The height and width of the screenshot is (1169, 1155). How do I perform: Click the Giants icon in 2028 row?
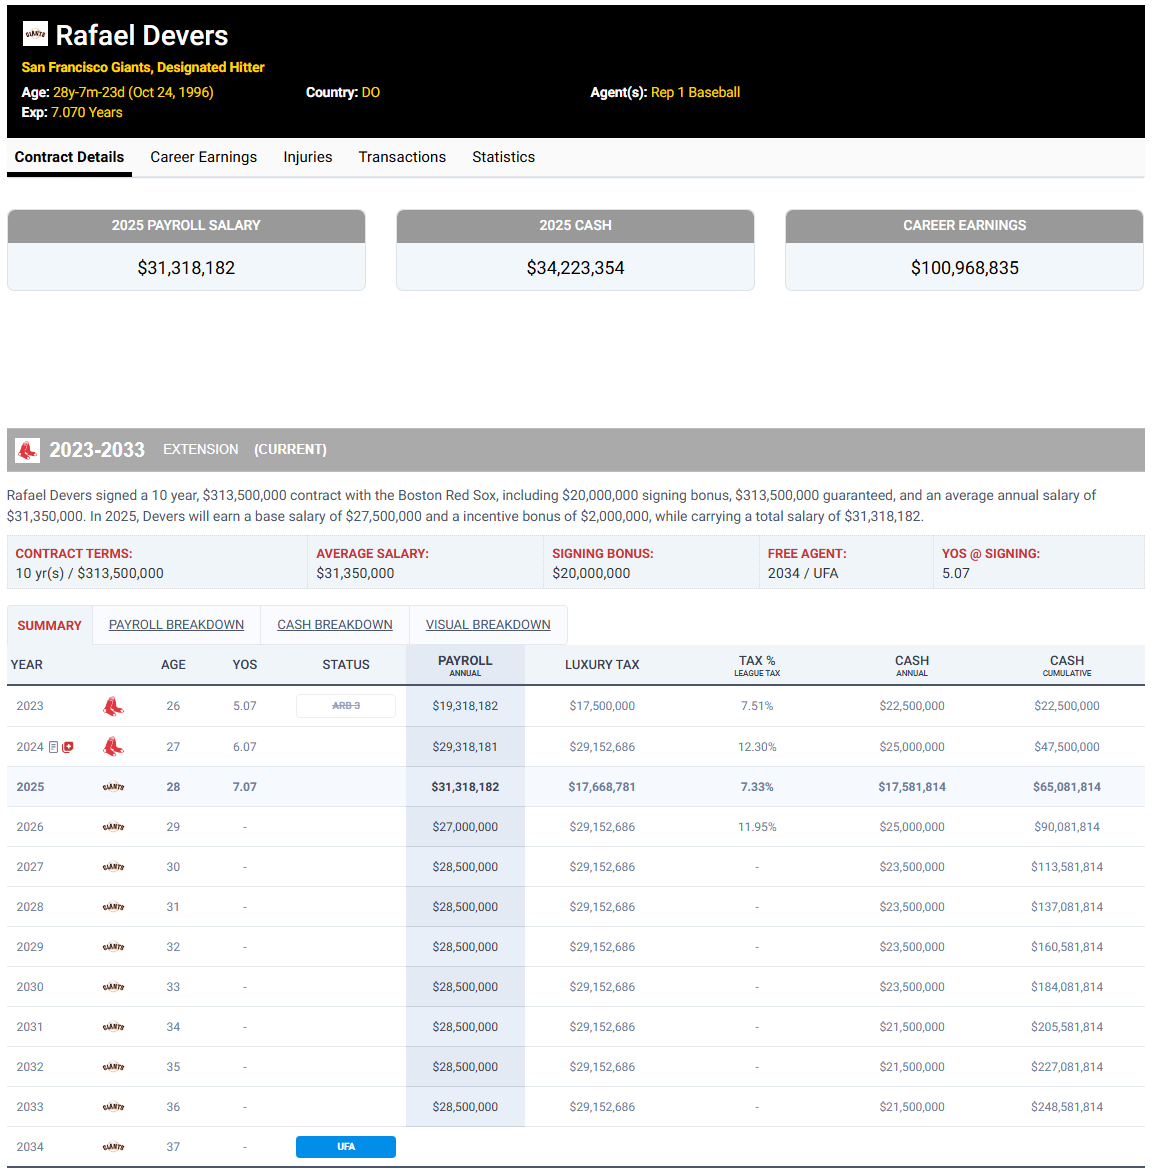113,907
